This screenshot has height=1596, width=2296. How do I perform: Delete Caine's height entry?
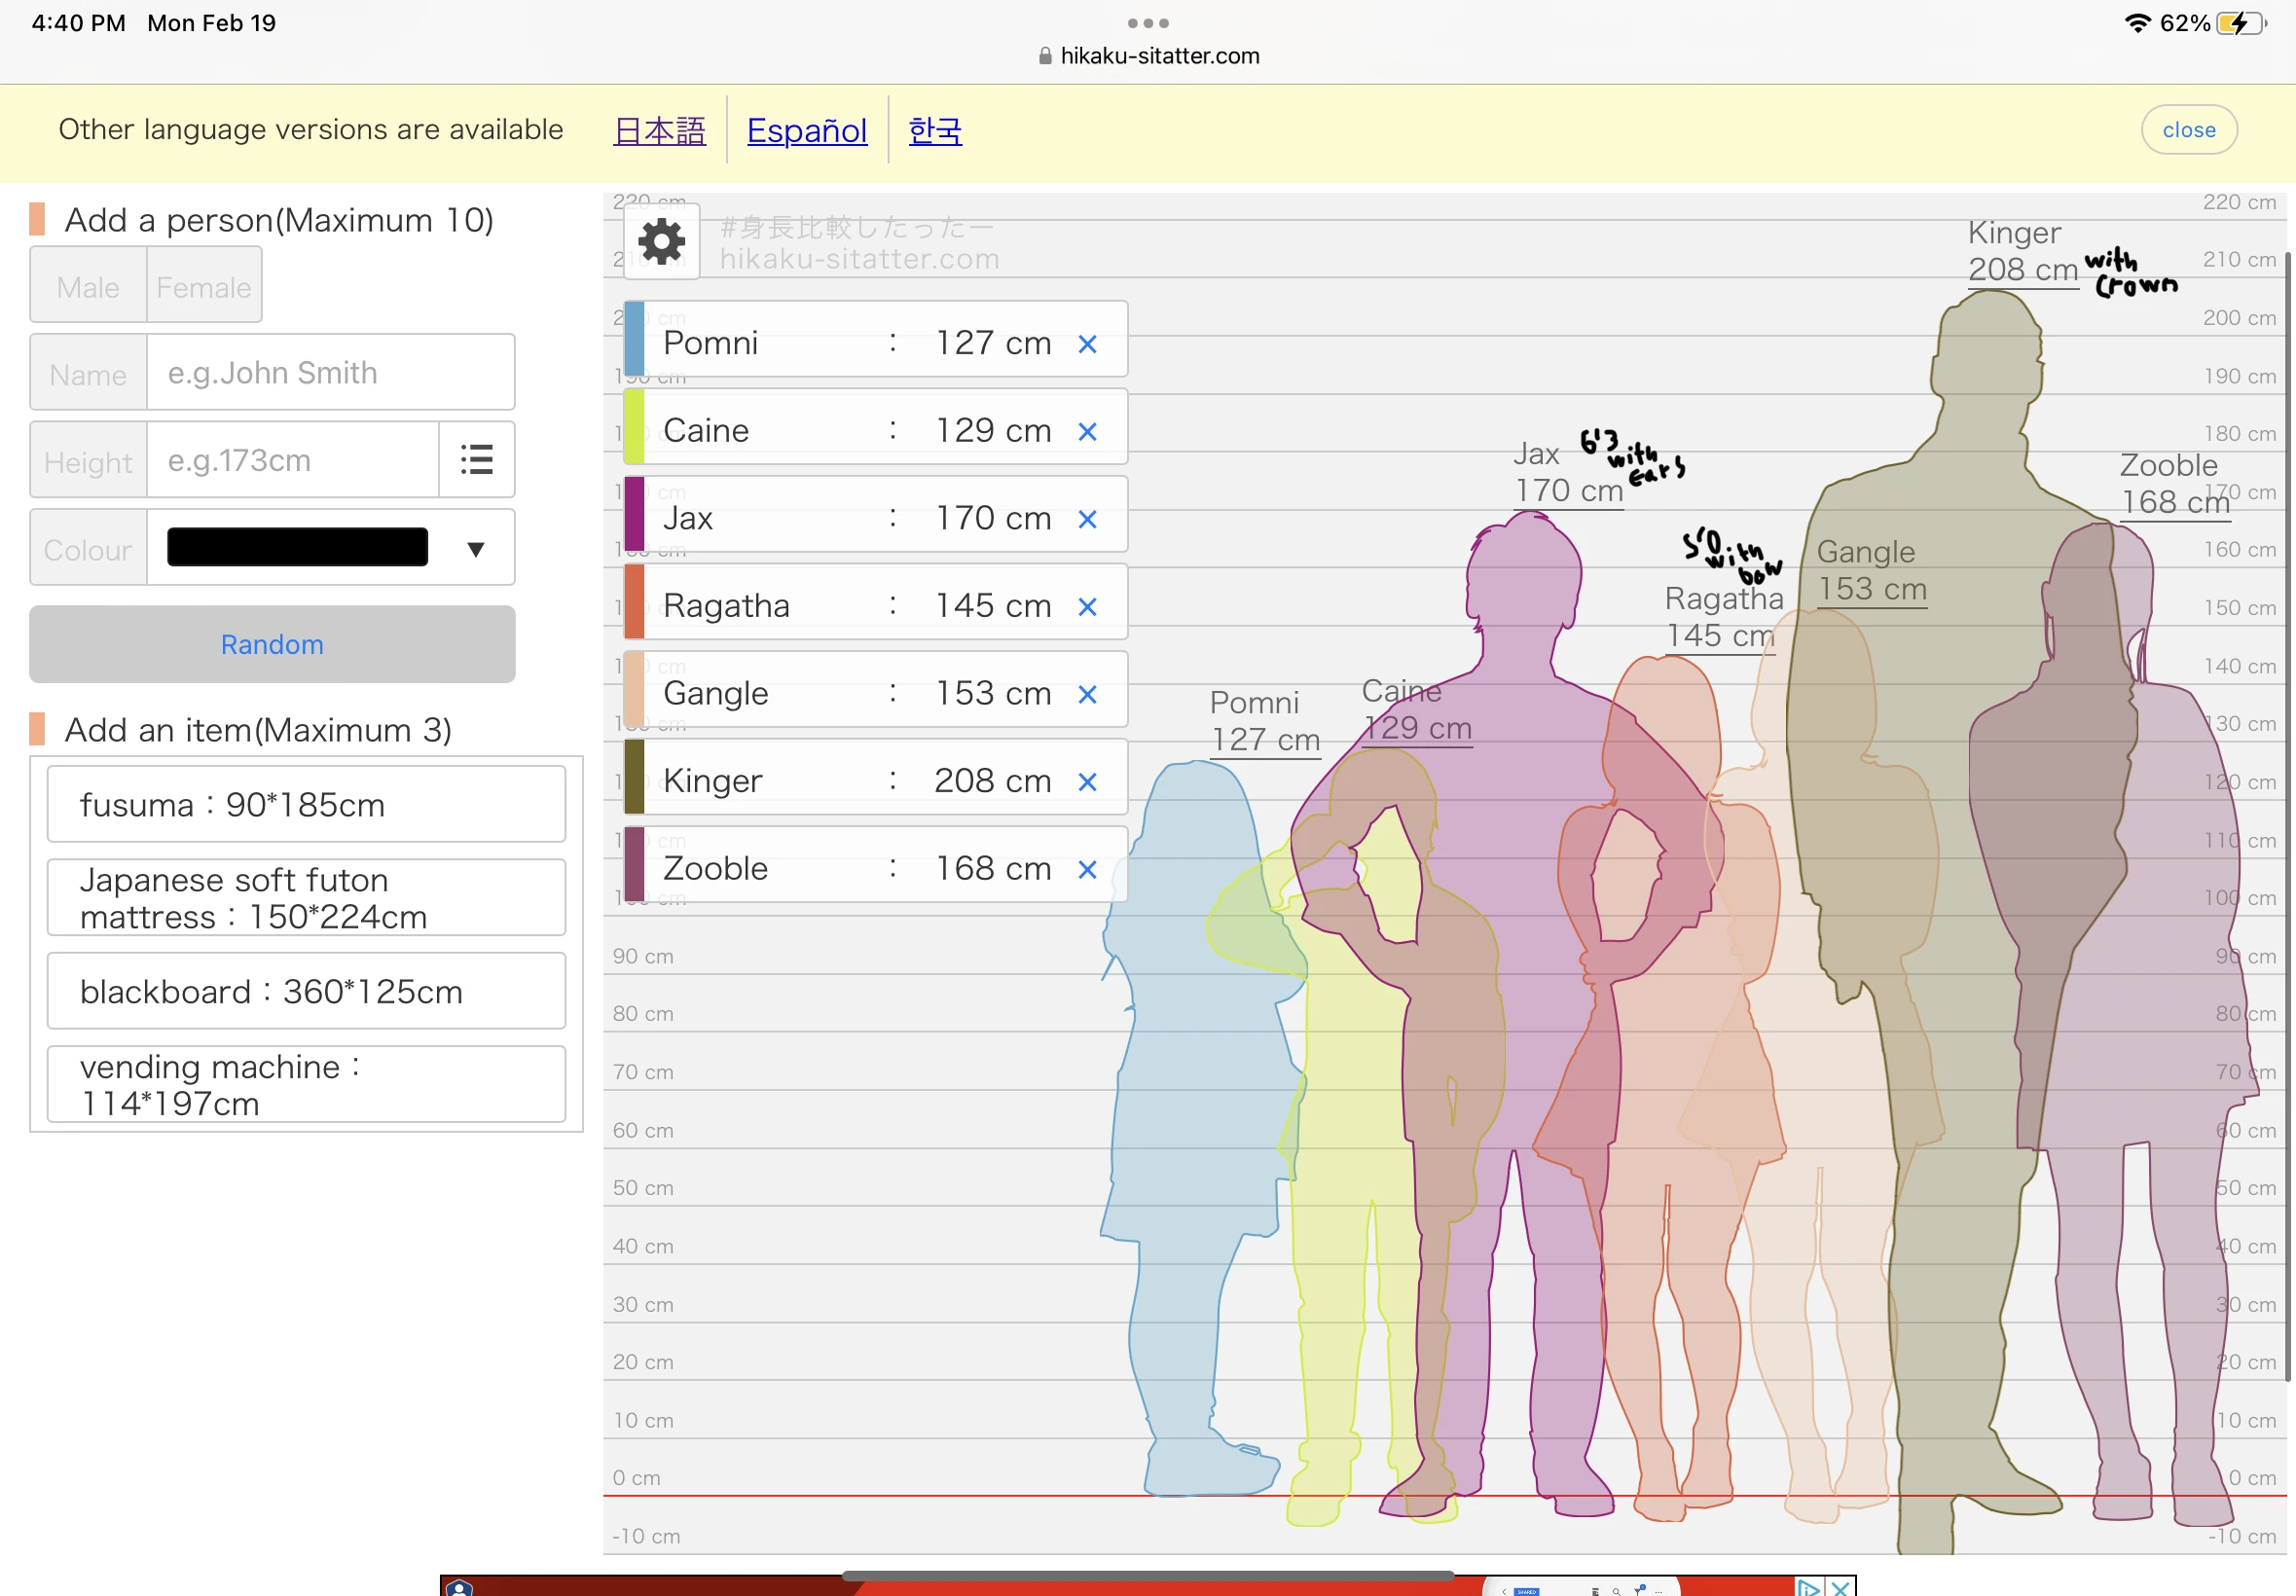[x=1087, y=431]
